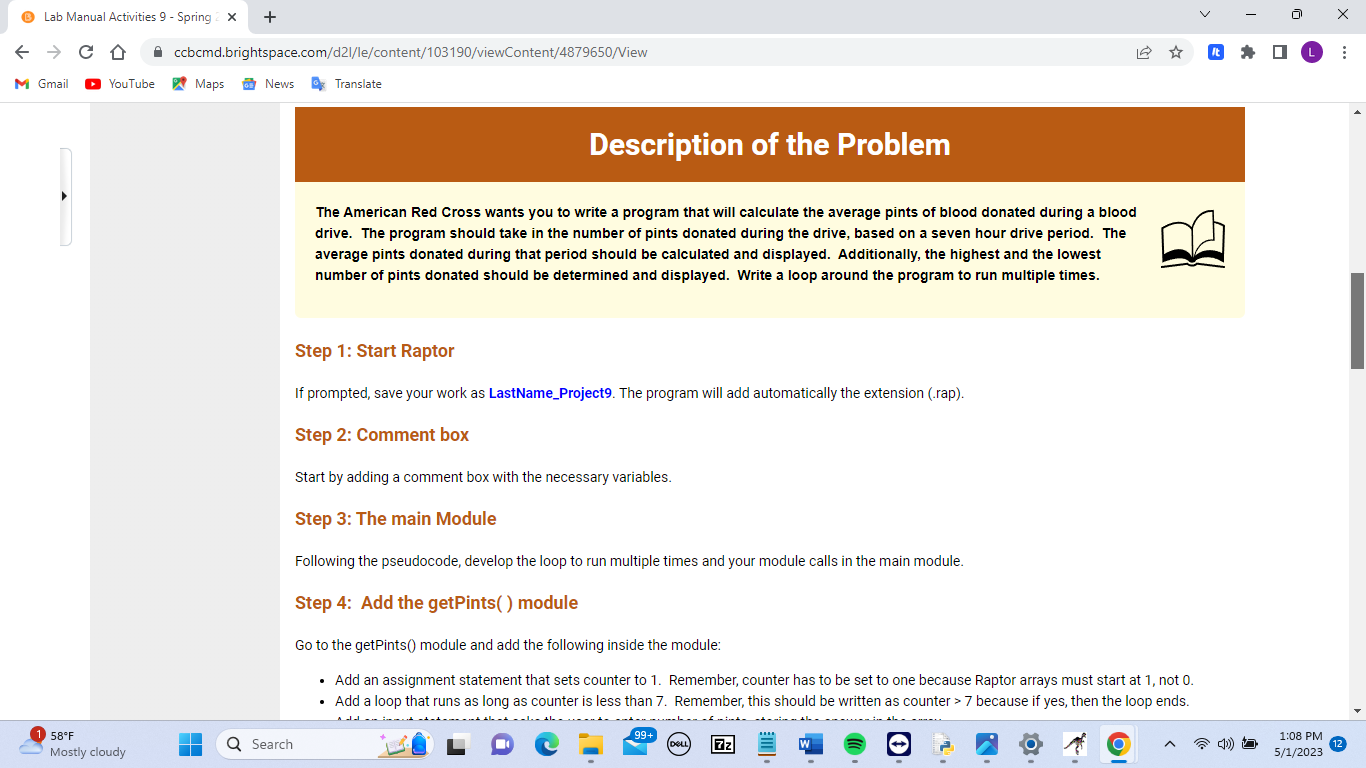Reload the current page
The width and height of the screenshot is (1366, 768).
click(86, 52)
